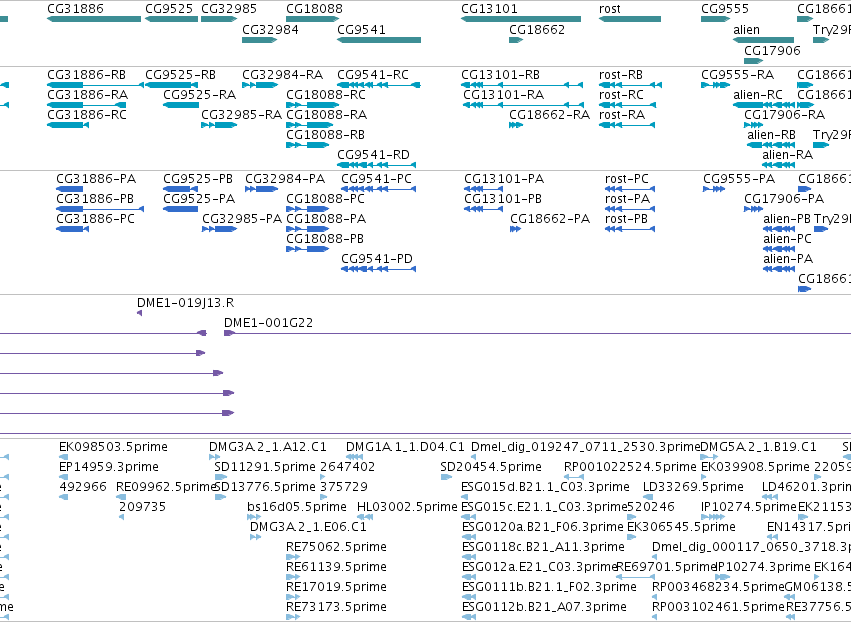The image size is (851, 622).
Task: Select transcript CG18088-RB
Action: pyautogui.click(x=308, y=145)
